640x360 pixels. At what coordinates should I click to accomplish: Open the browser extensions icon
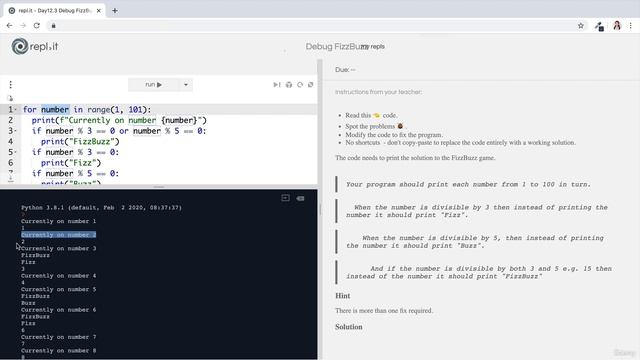[x=599, y=27]
